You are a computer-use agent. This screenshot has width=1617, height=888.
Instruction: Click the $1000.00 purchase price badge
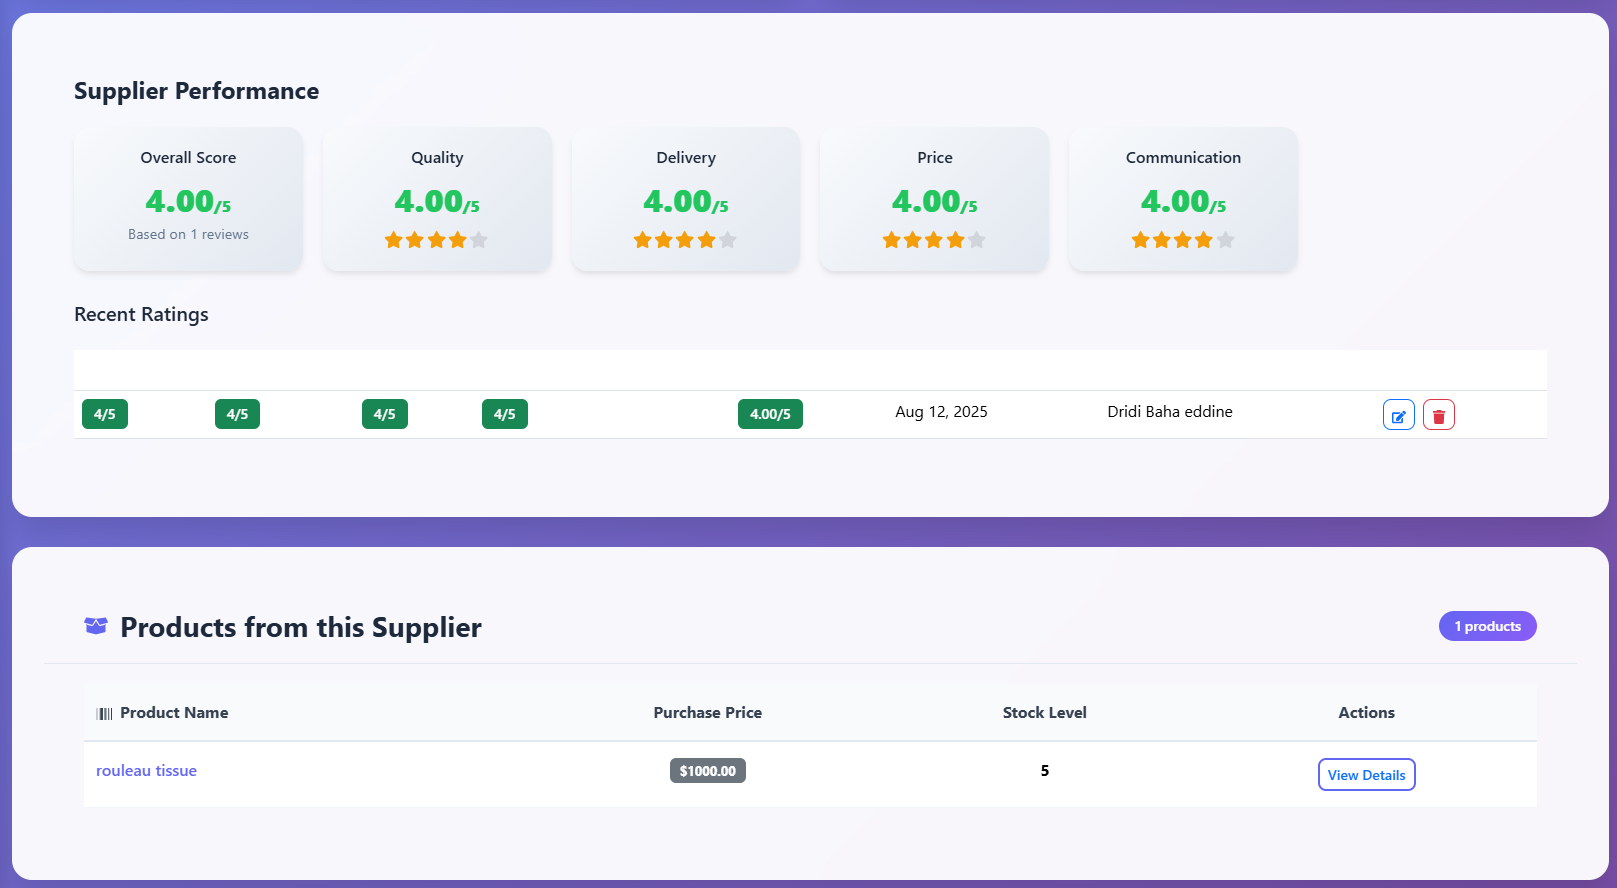(707, 771)
